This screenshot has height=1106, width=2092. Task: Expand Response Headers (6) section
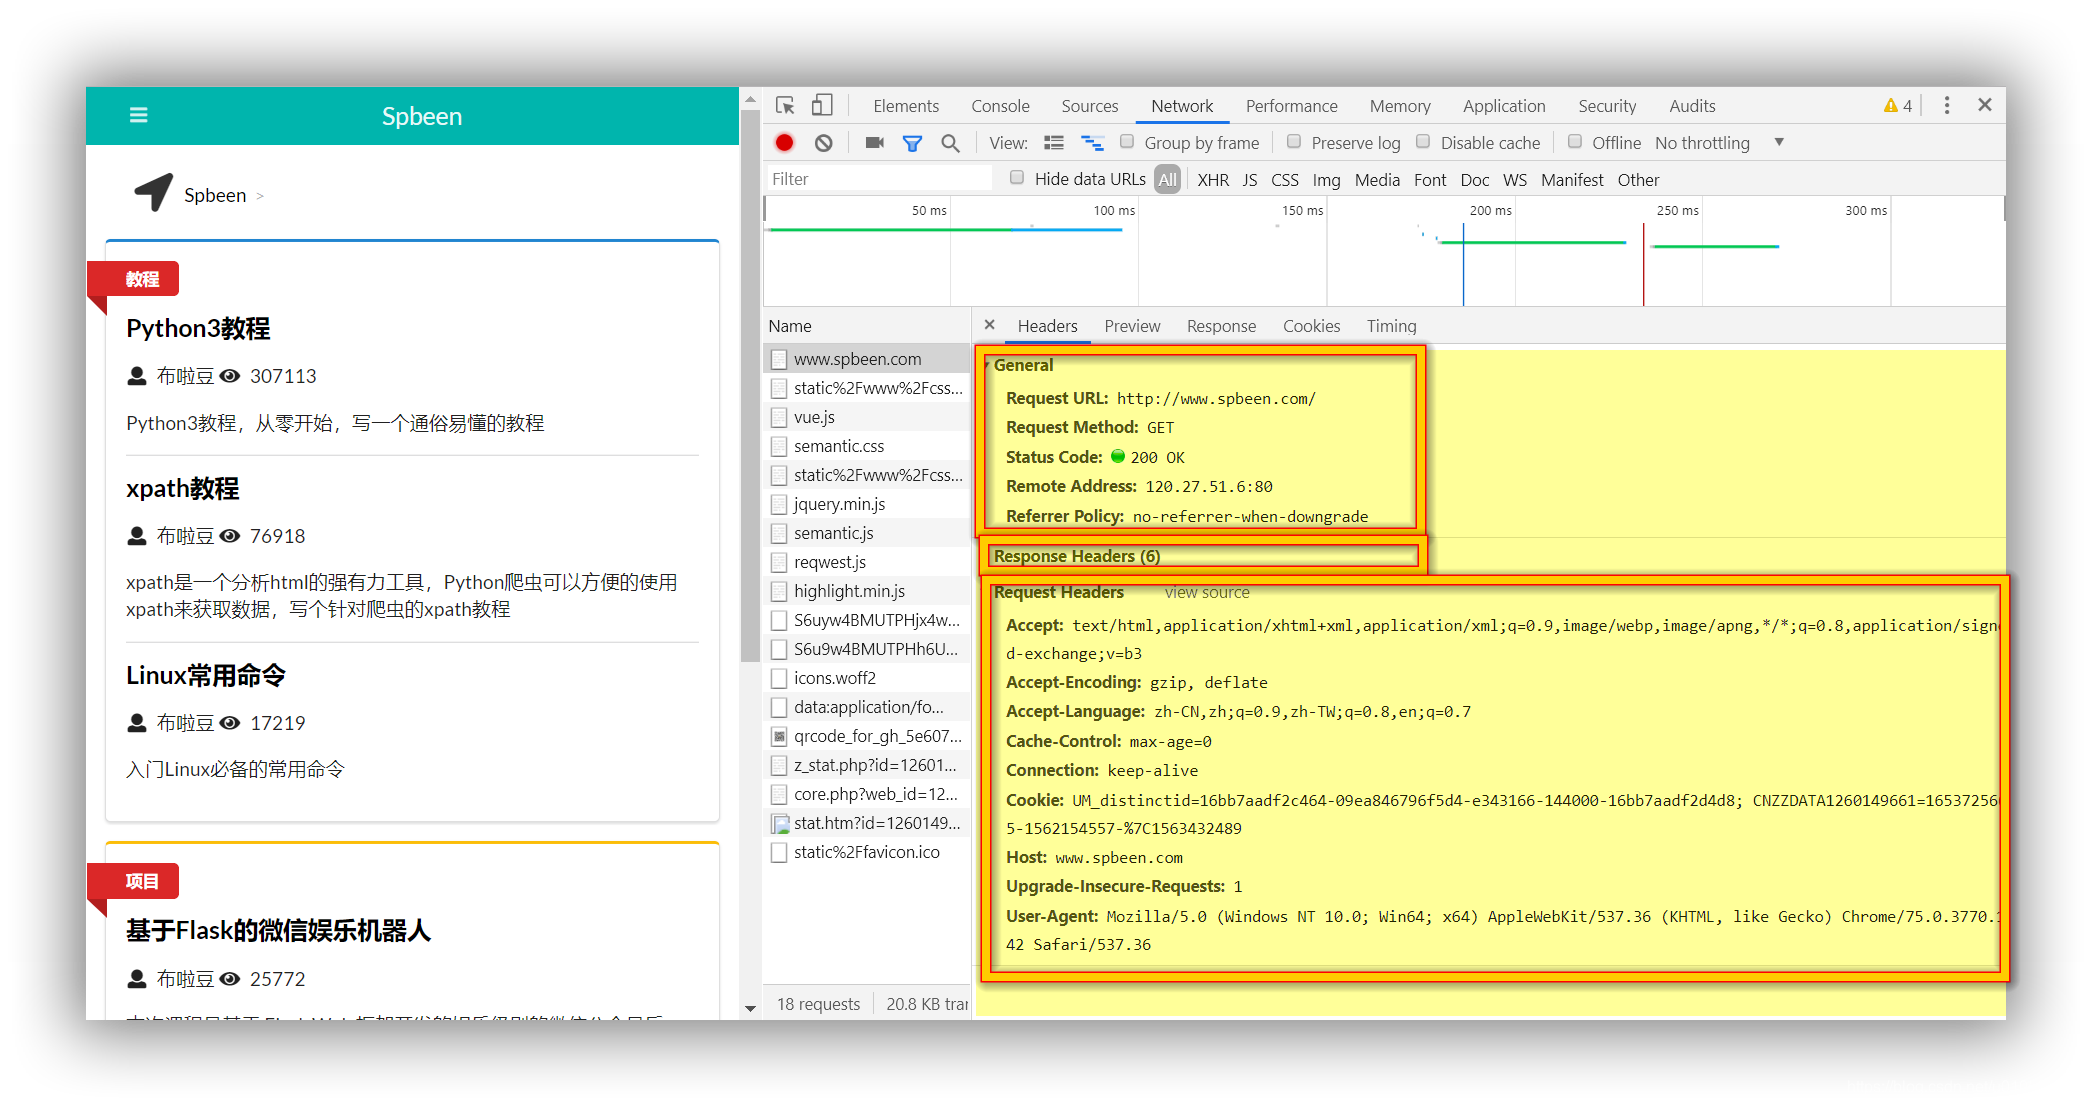[1076, 556]
